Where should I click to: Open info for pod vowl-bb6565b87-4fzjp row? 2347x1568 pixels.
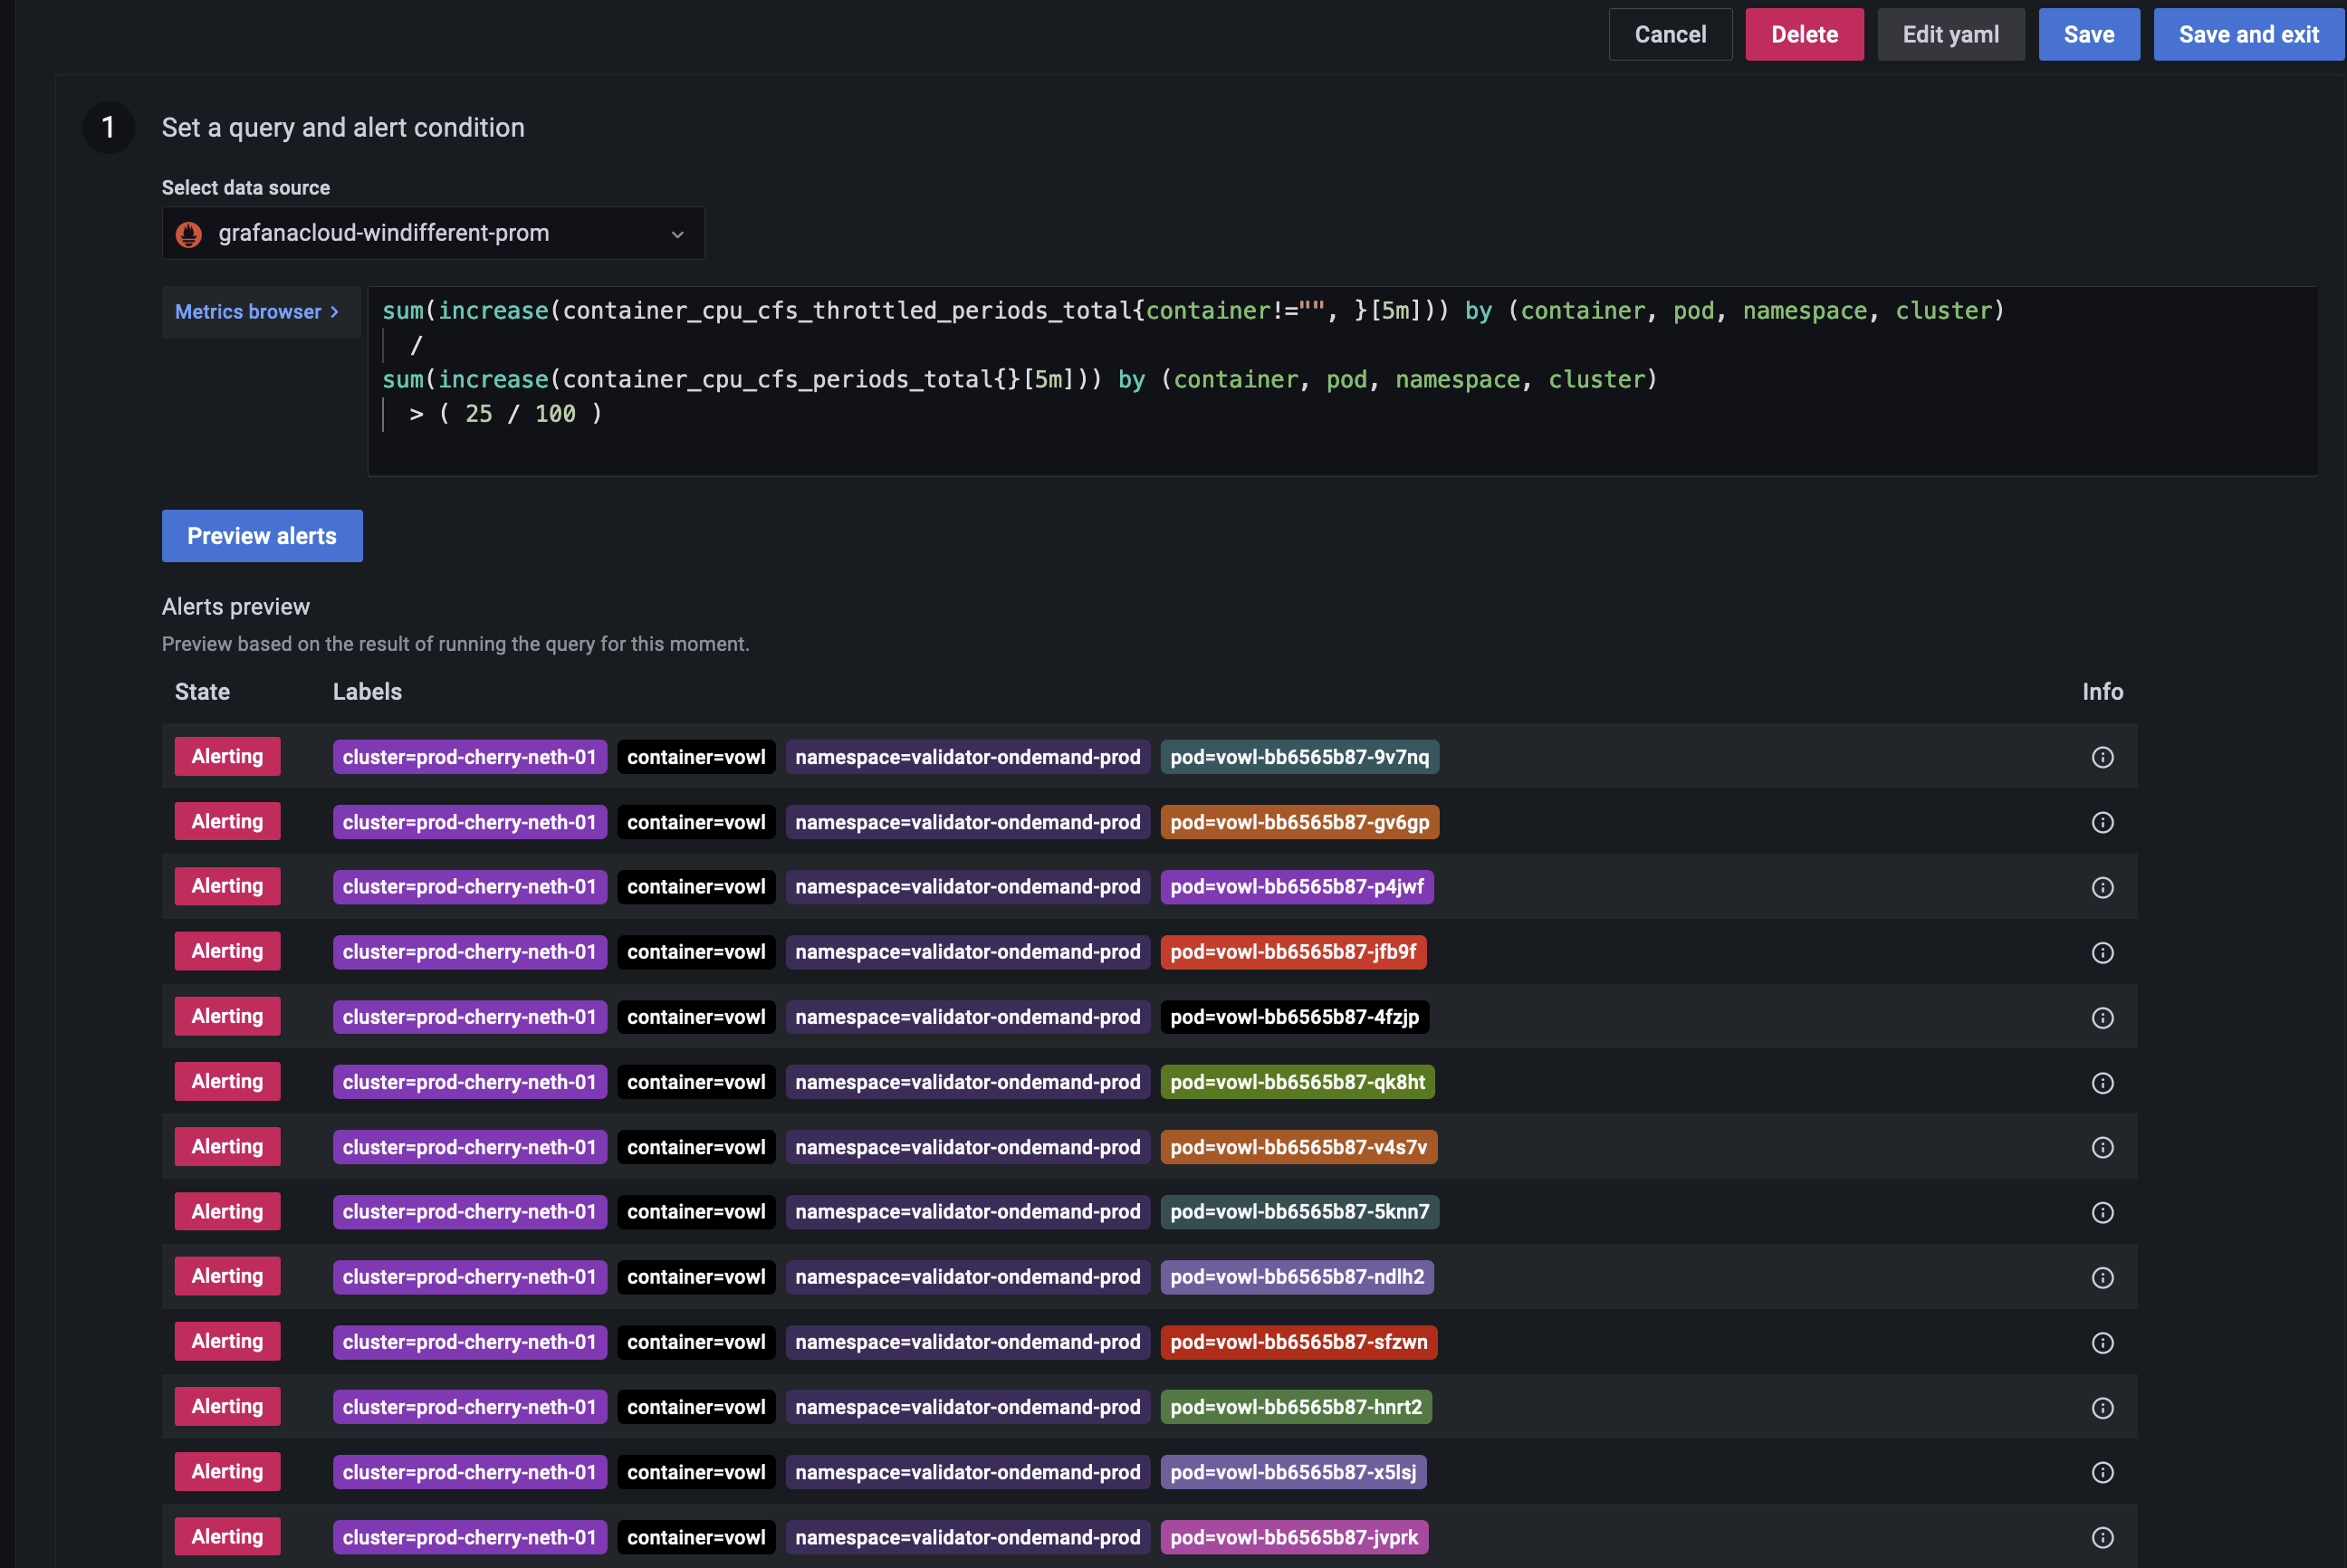click(x=2102, y=1017)
